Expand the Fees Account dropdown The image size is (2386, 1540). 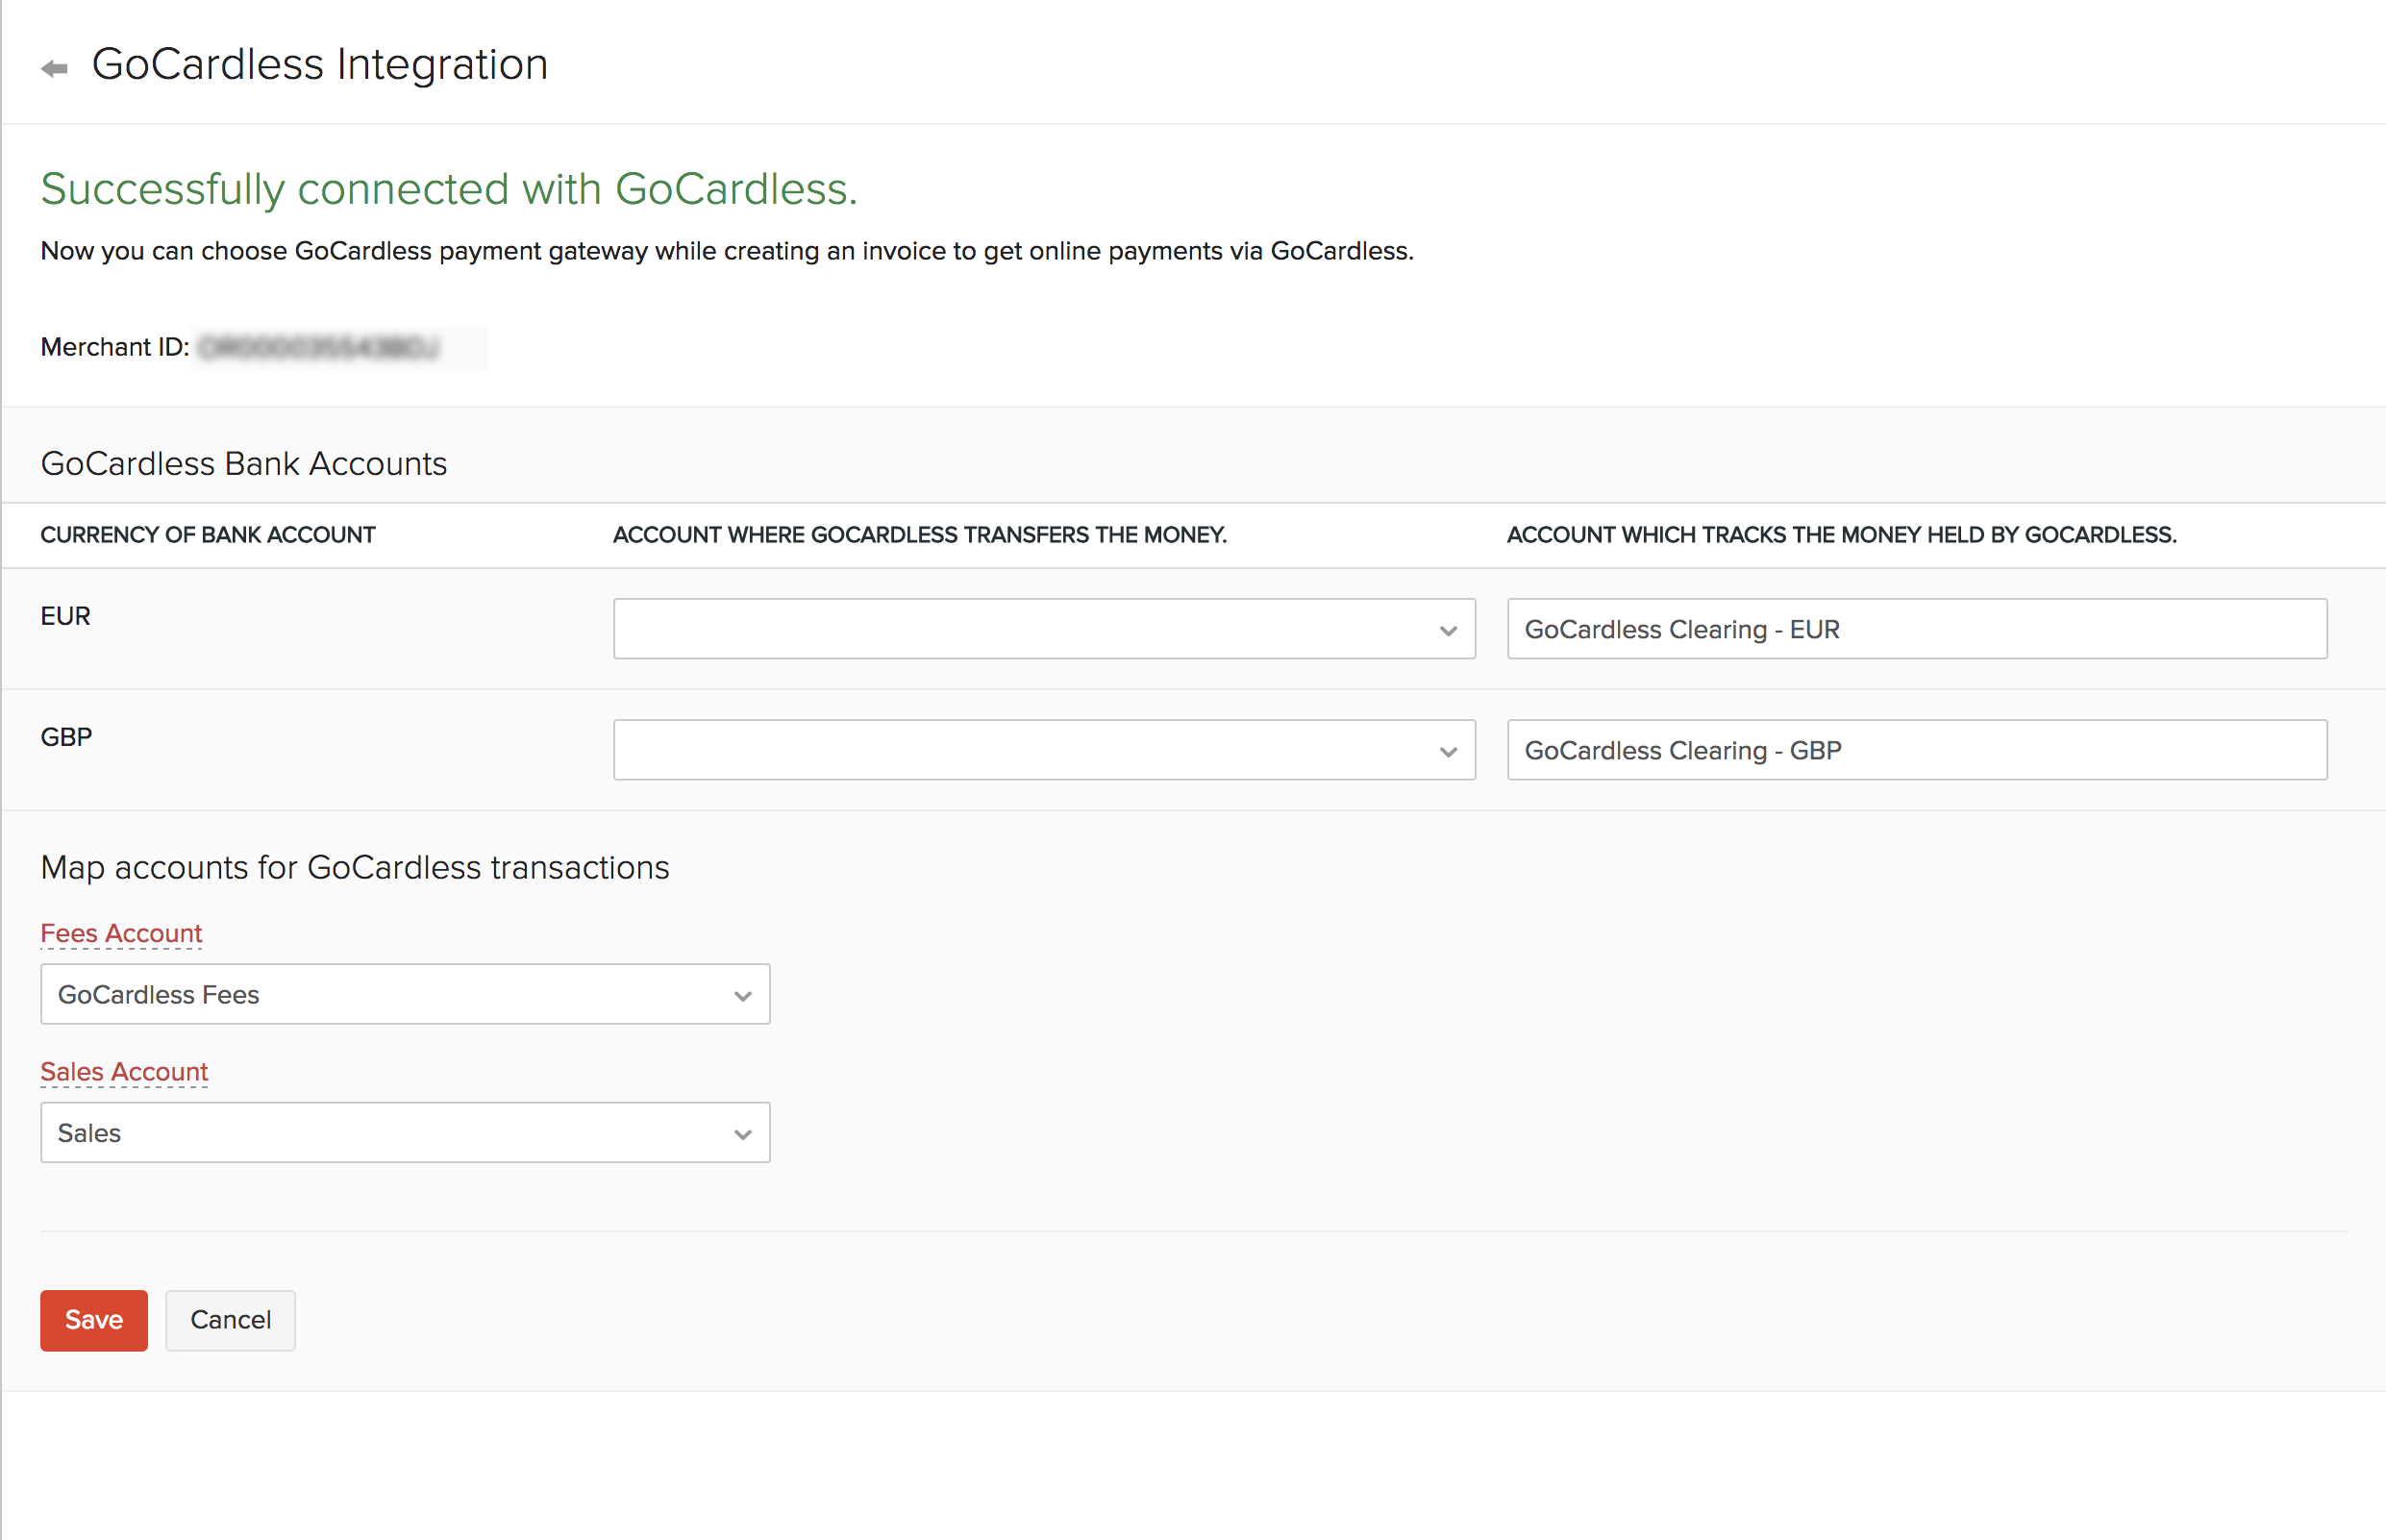pos(405,994)
